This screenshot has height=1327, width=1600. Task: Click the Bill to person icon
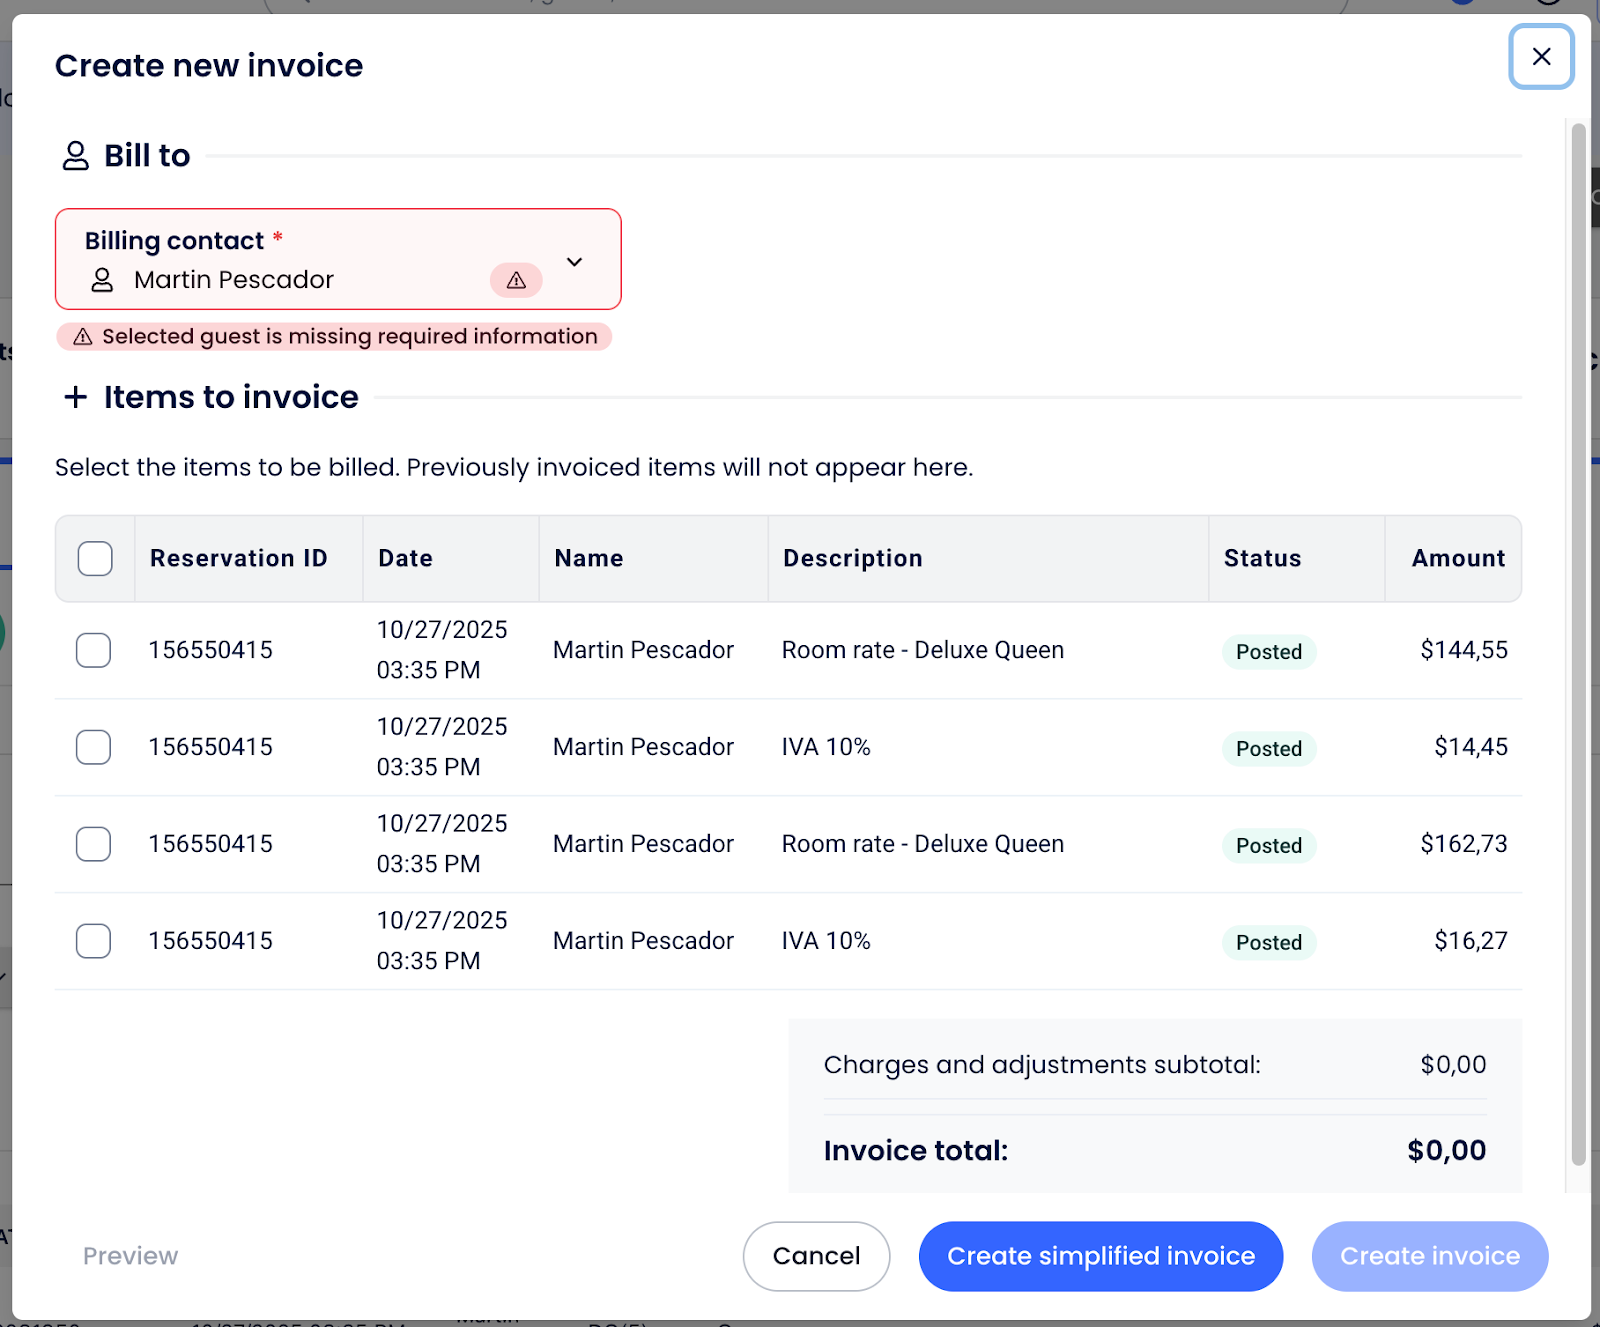coord(76,156)
